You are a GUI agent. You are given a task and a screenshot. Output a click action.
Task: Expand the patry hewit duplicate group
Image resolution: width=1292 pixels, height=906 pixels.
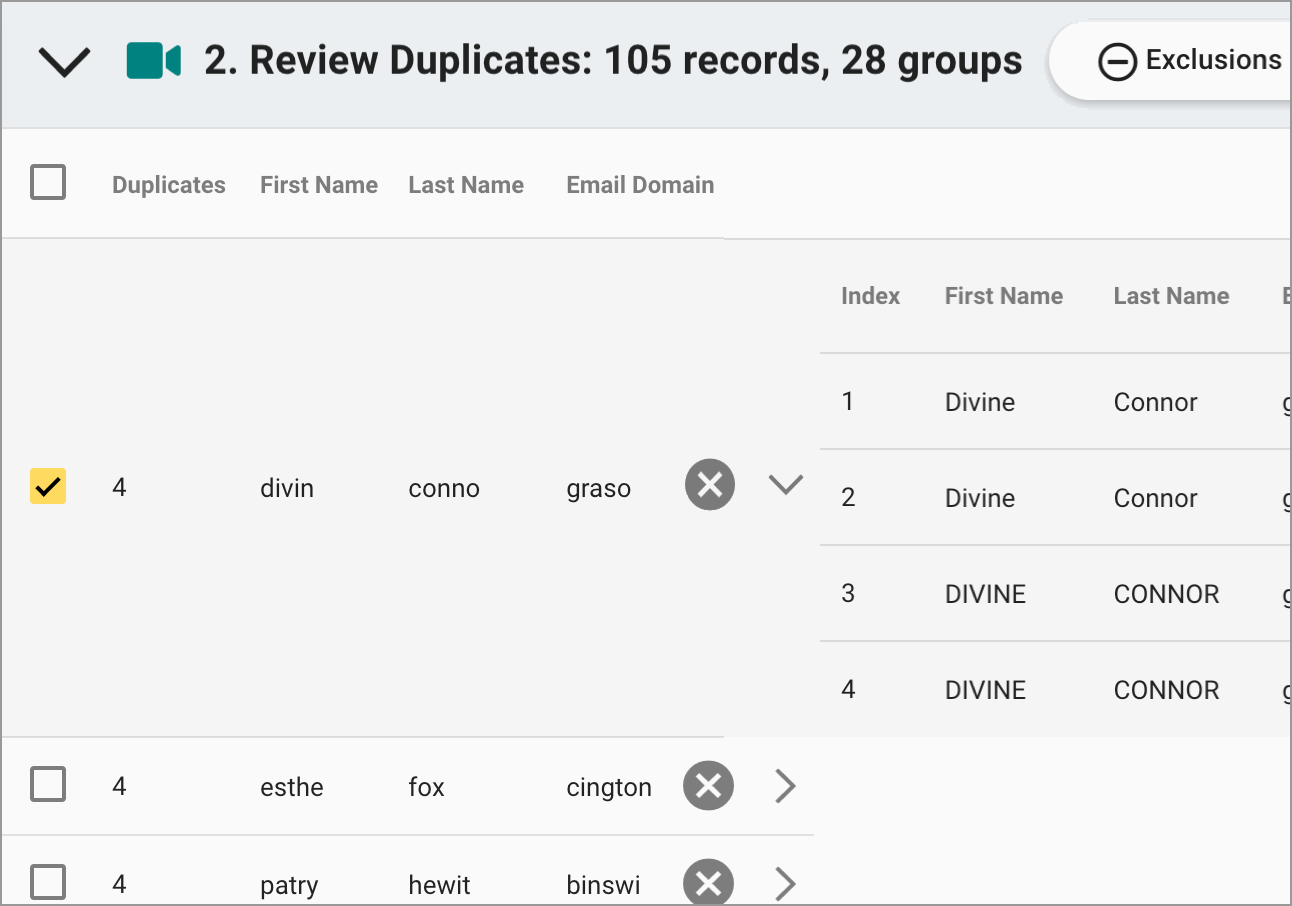[x=785, y=883]
